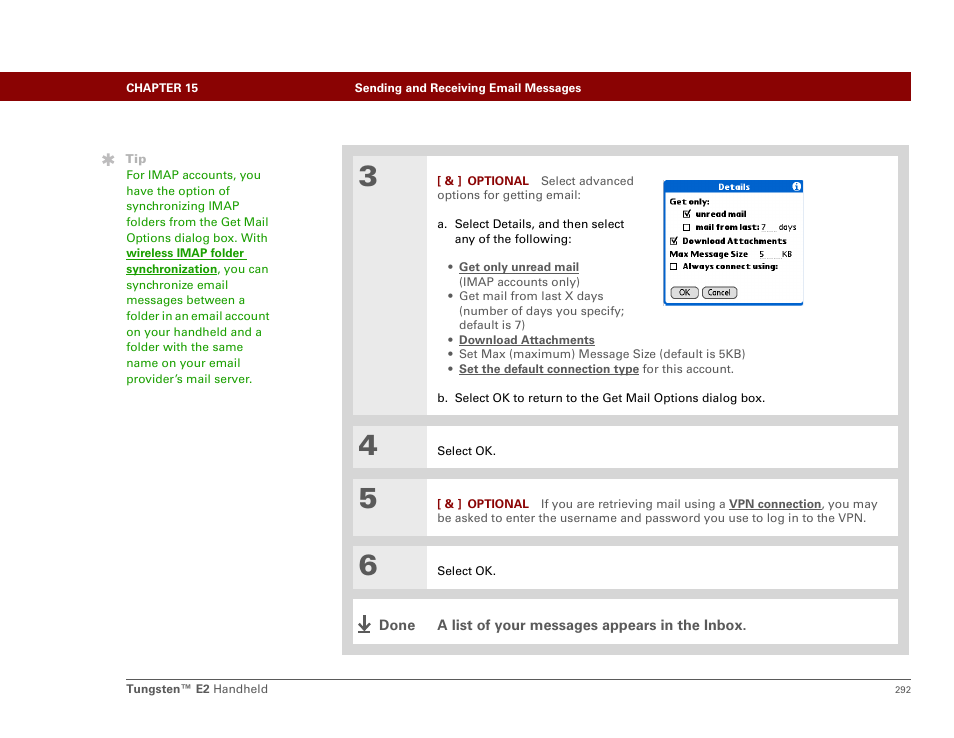Open the Download Attachments link
This screenshot has height=738, width=954.
[526, 340]
